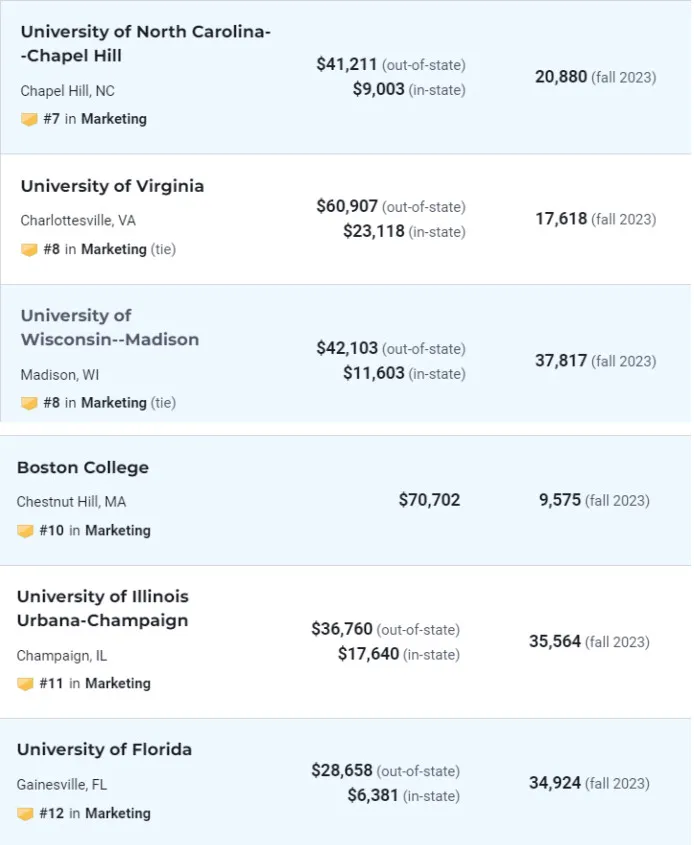Click ranking badge icon for Wisconsin--Madison

pyautogui.click(x=29, y=403)
